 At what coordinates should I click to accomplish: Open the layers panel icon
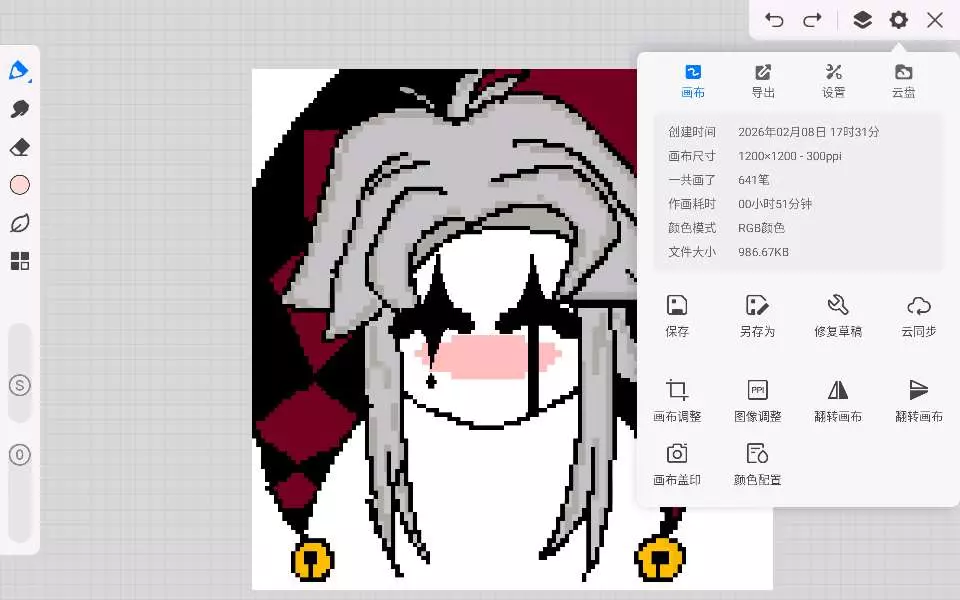[x=862, y=20]
